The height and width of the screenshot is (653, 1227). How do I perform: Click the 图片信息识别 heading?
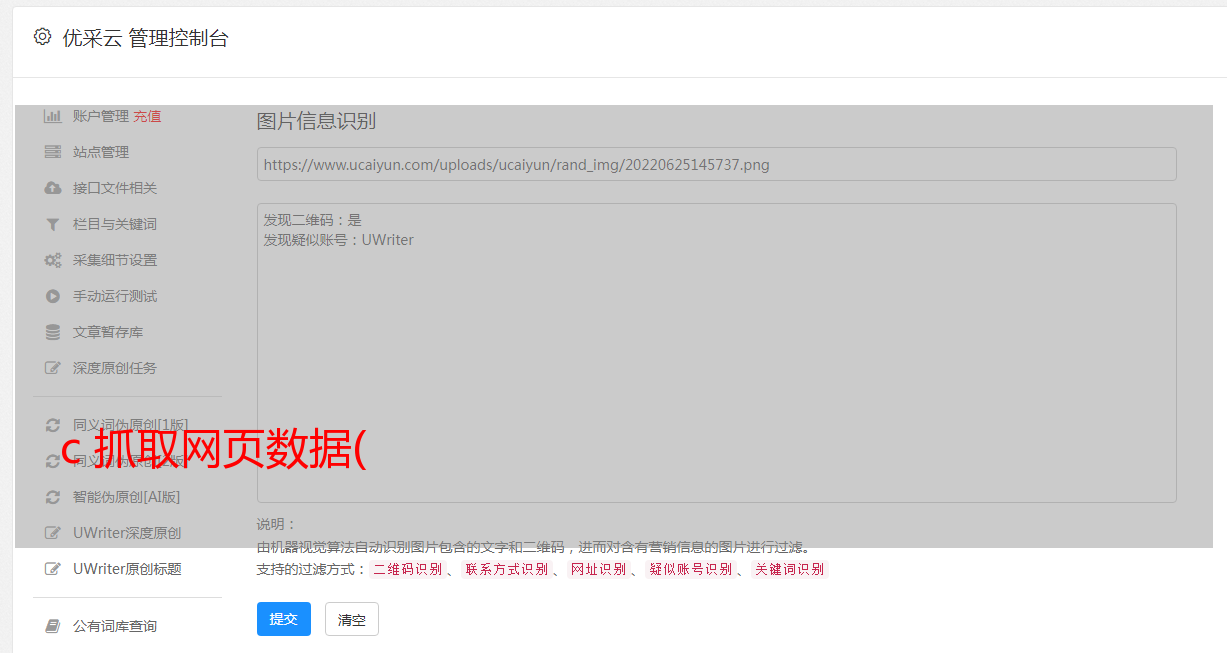(x=316, y=121)
